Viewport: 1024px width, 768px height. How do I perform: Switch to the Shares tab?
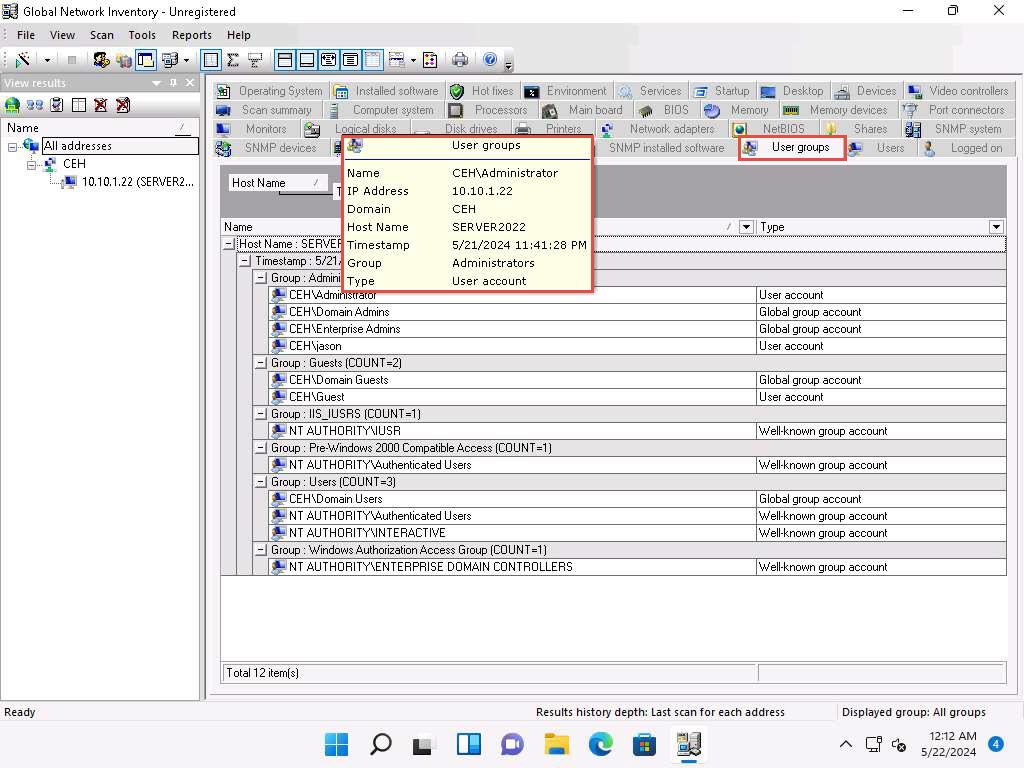coord(869,129)
